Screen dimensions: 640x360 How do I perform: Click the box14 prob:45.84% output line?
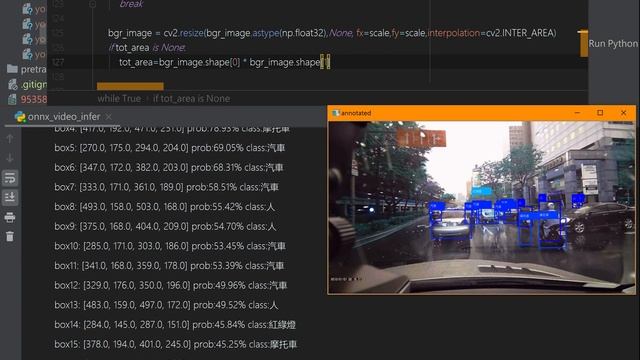175,324
